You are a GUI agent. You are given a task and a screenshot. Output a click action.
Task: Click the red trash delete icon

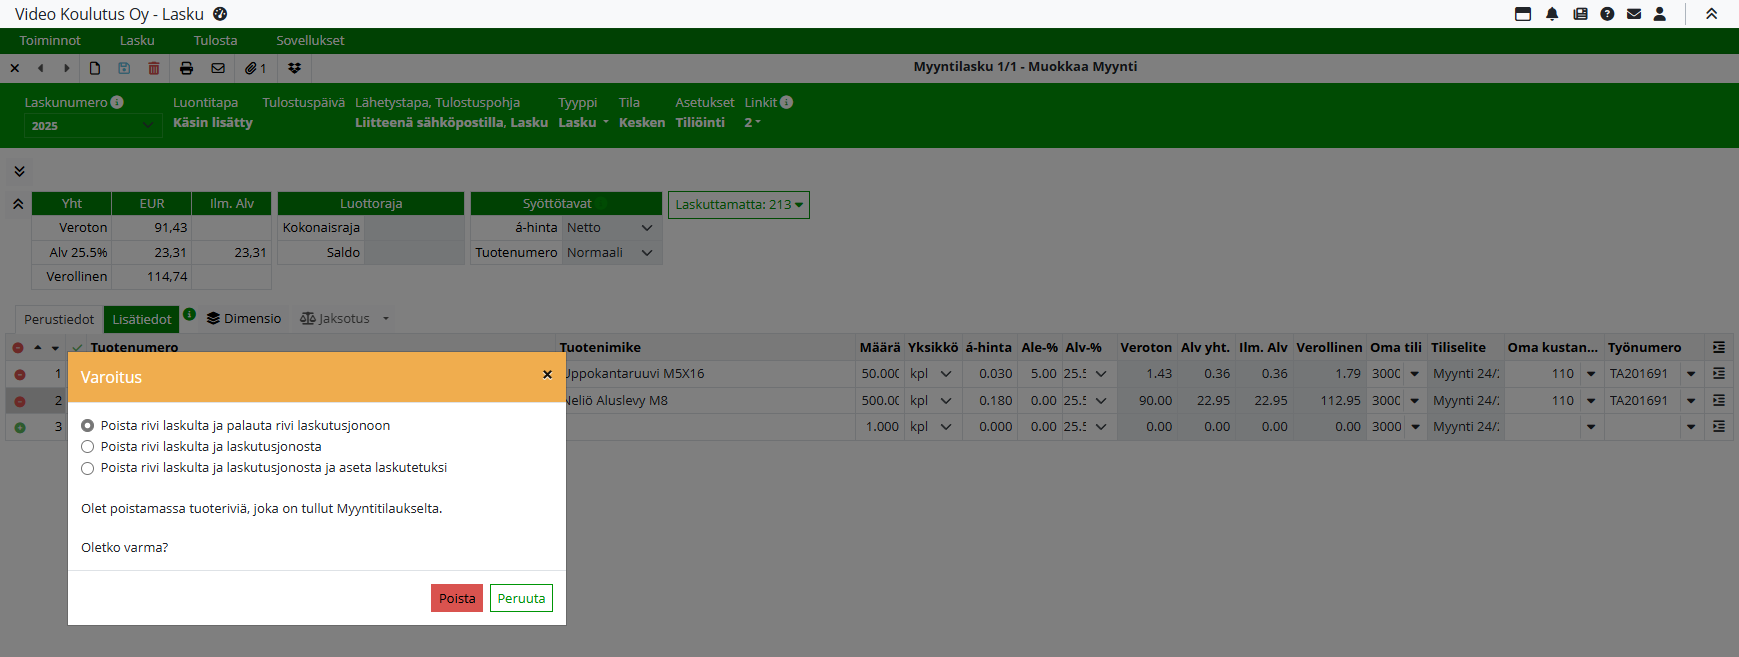coord(154,68)
